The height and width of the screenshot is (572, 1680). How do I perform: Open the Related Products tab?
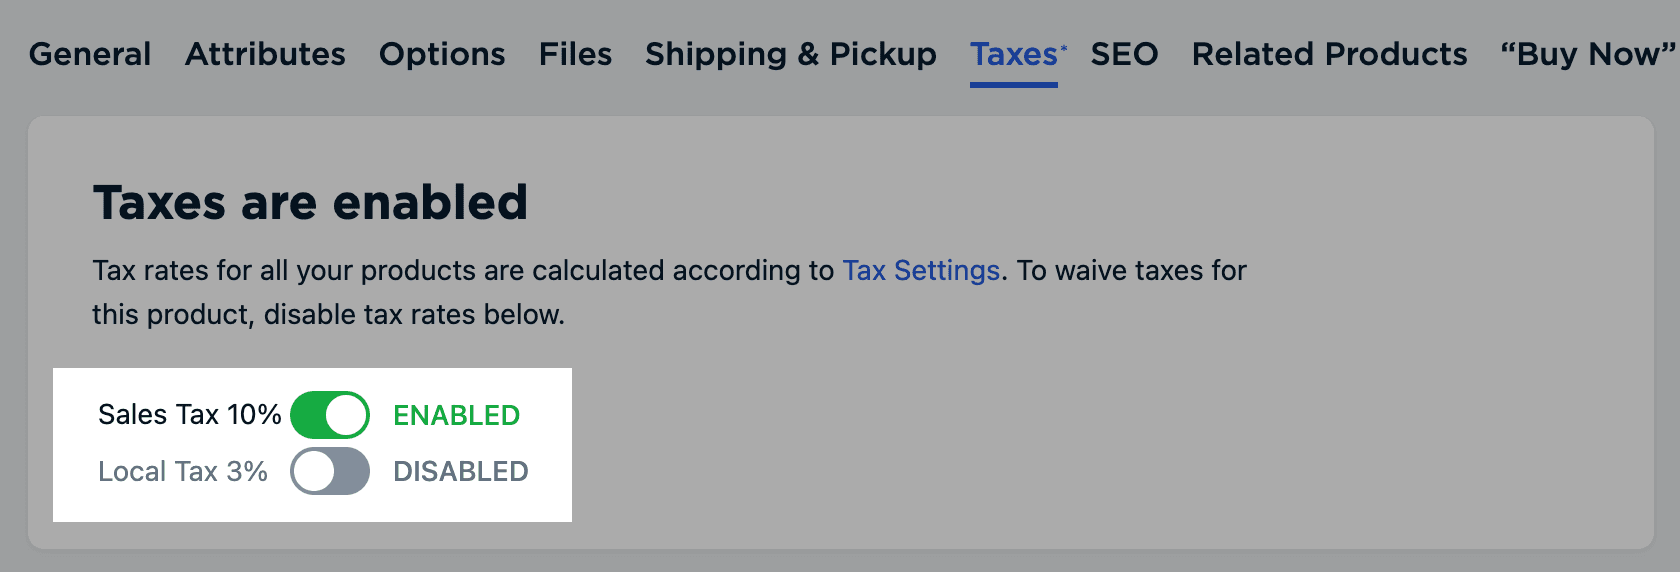[1329, 54]
